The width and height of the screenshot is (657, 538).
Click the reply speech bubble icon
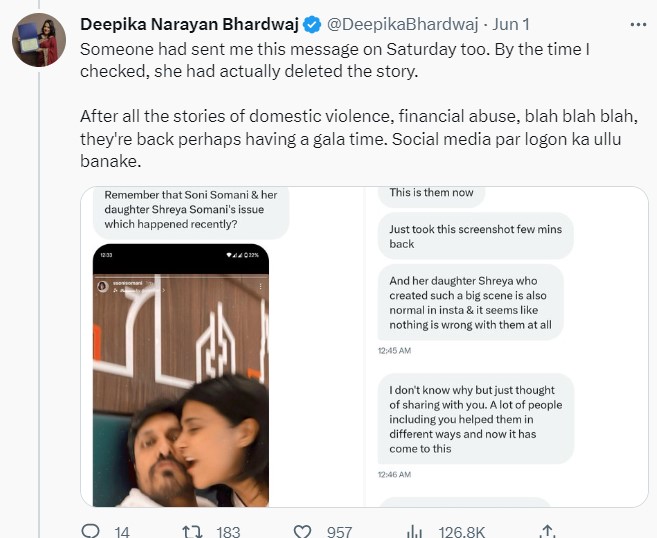(90, 531)
